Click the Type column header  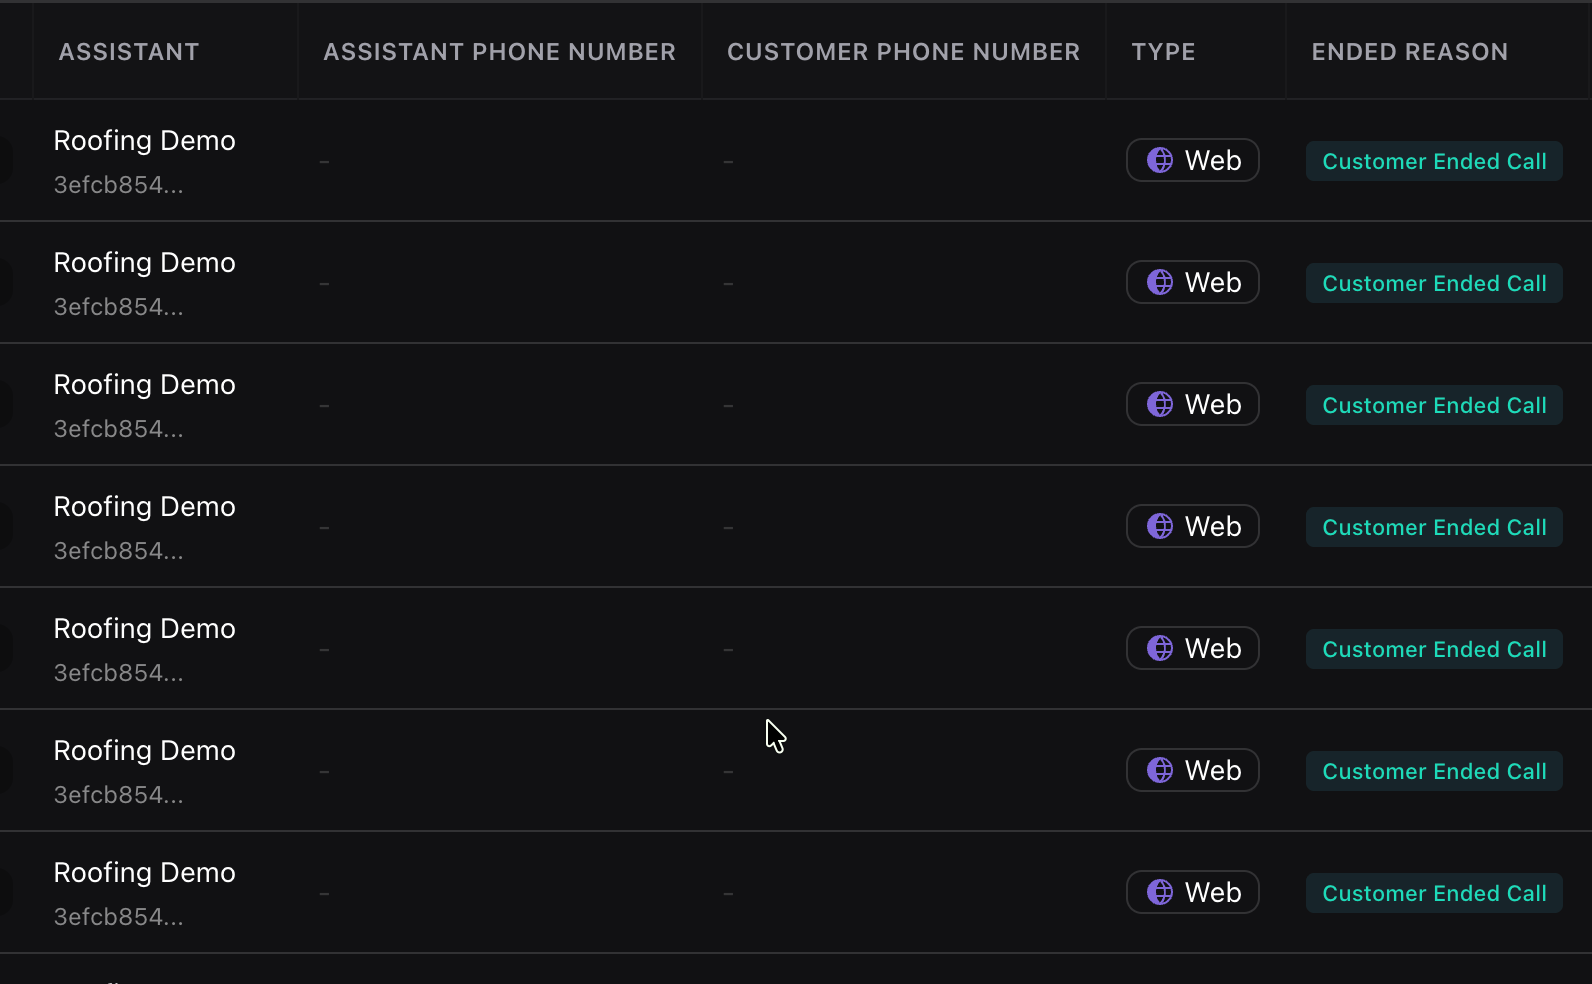[x=1163, y=52]
